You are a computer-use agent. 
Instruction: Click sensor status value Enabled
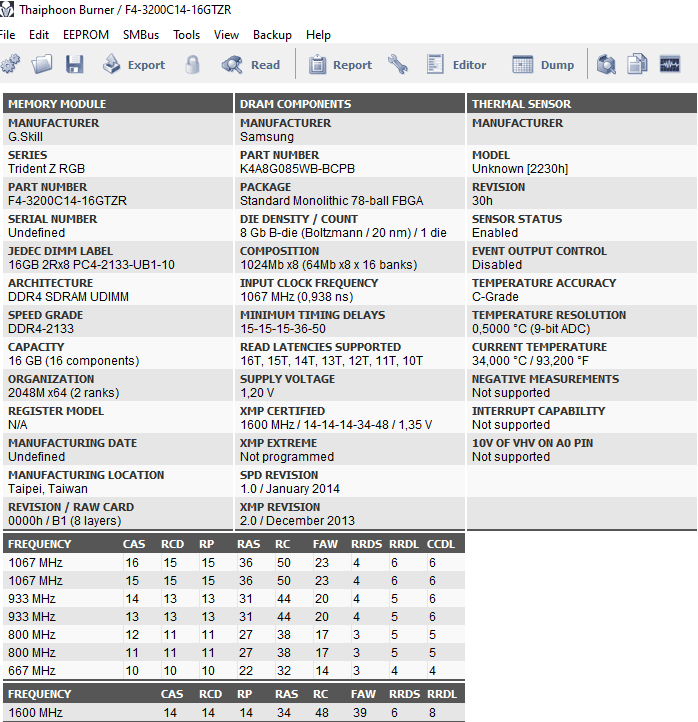495,233
